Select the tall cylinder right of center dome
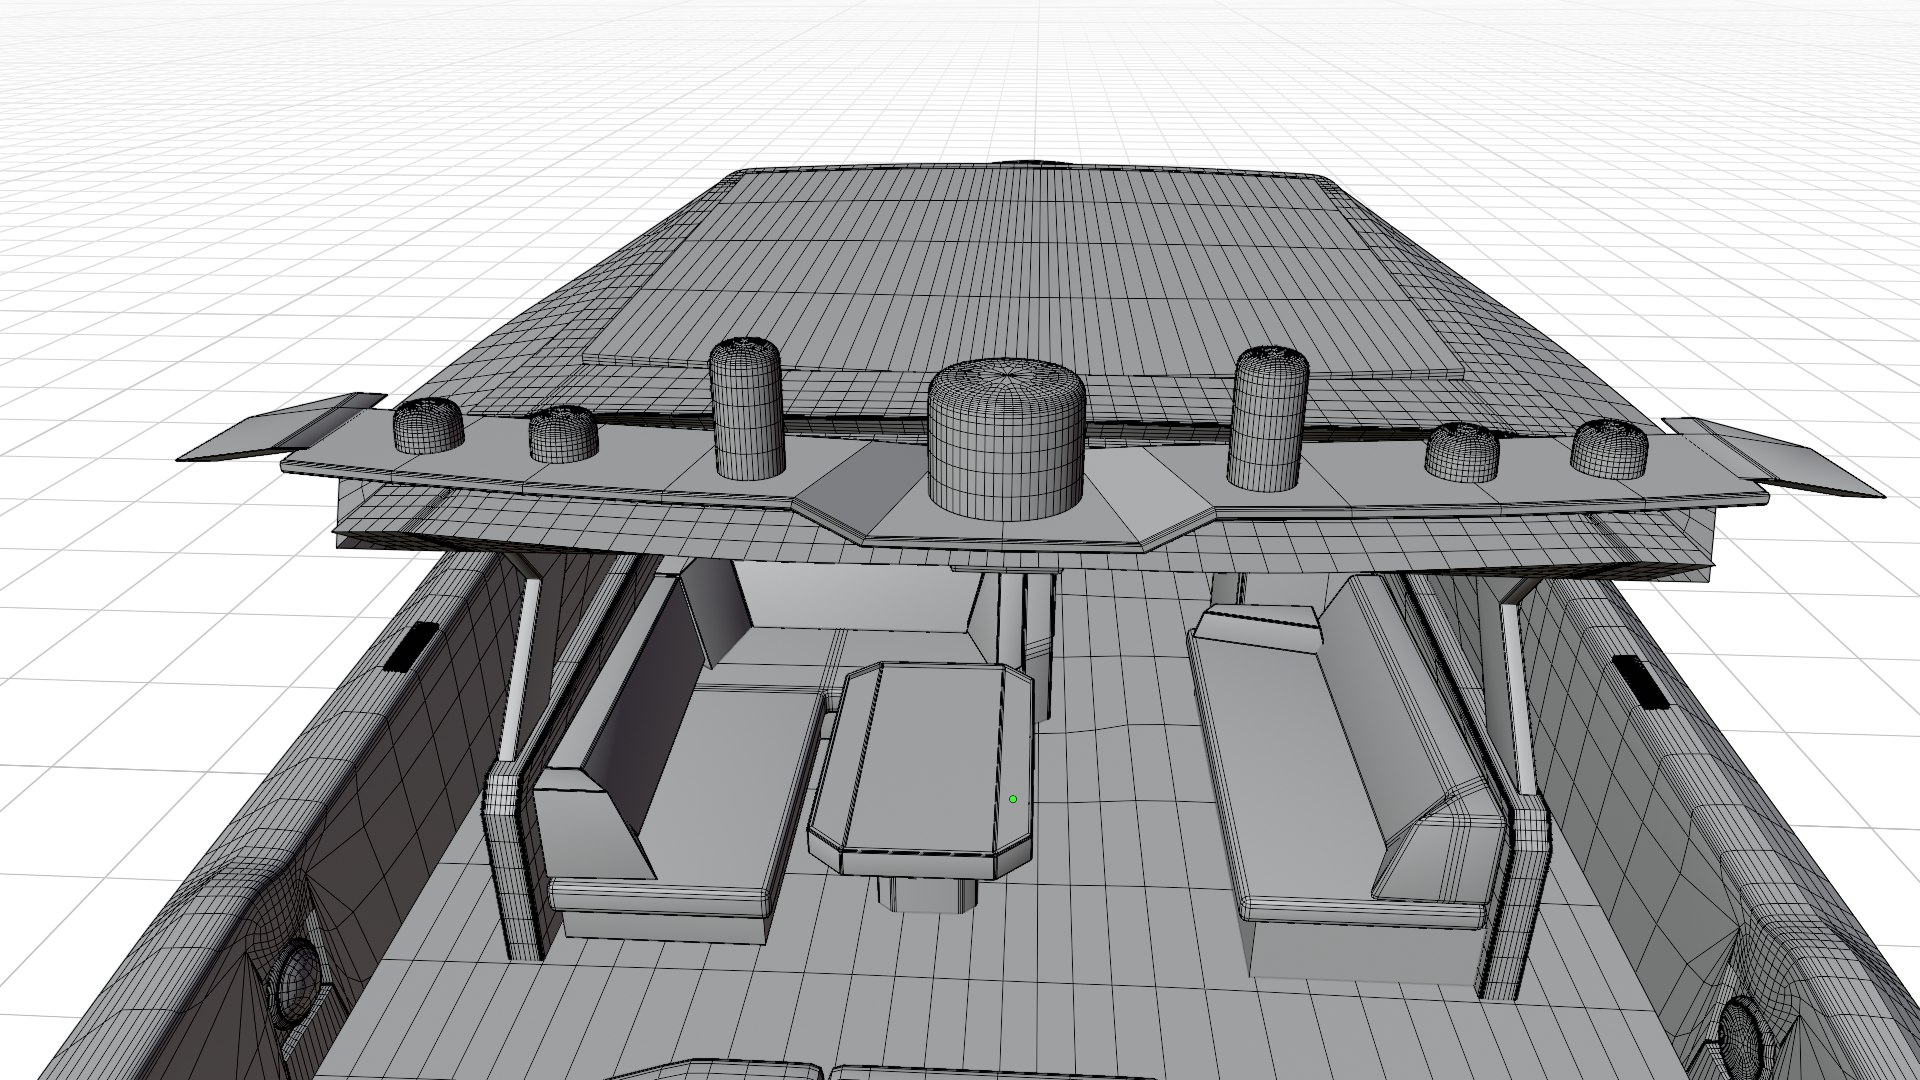 1270,418
